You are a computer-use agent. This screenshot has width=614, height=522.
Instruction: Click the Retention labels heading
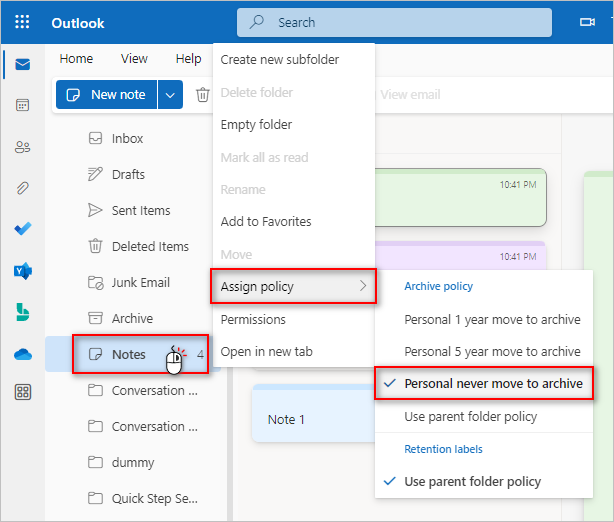pos(443,449)
